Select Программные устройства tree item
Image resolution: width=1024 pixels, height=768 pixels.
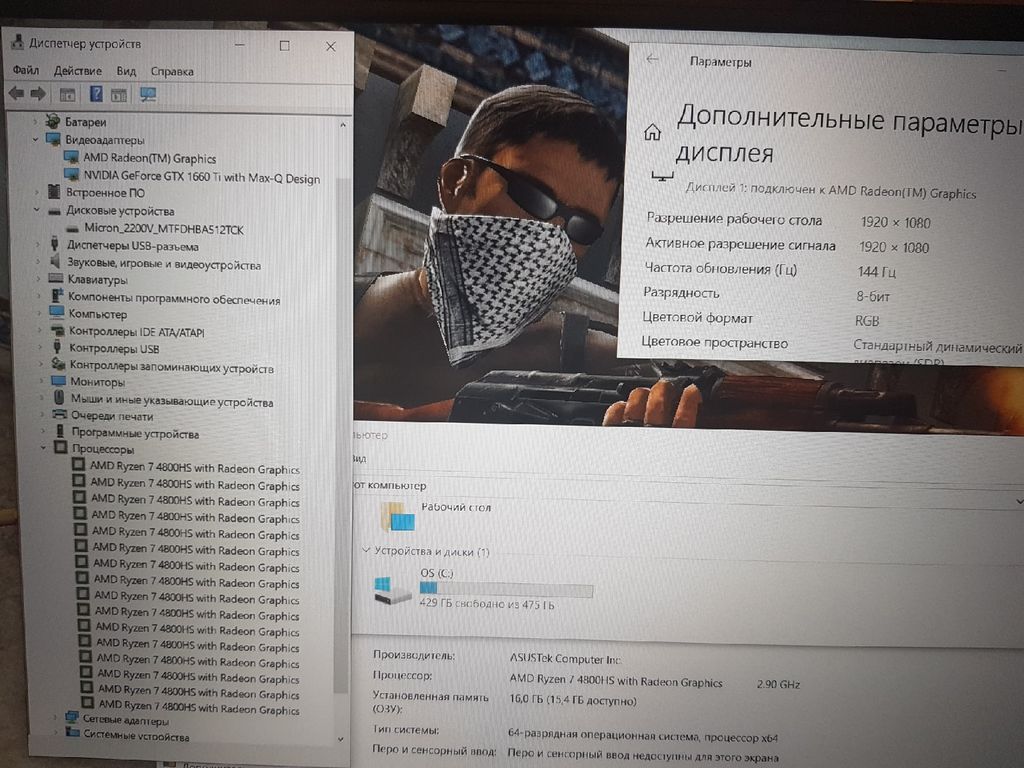point(135,433)
